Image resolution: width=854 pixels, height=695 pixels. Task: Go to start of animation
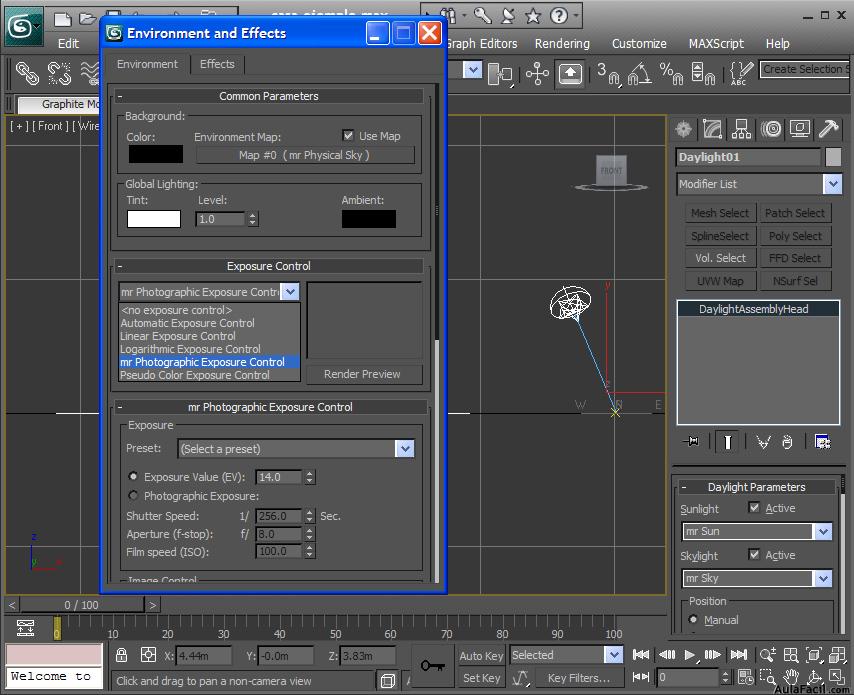640,654
